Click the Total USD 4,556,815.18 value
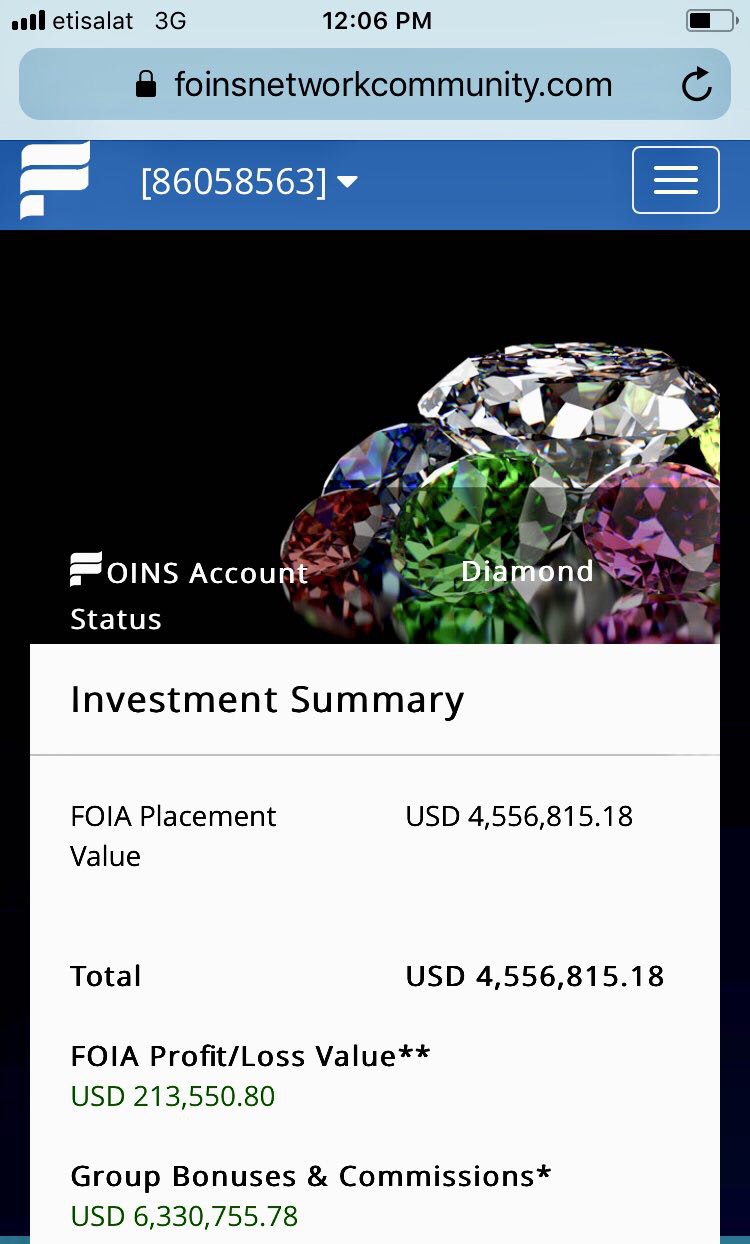750x1244 pixels. [x=535, y=976]
